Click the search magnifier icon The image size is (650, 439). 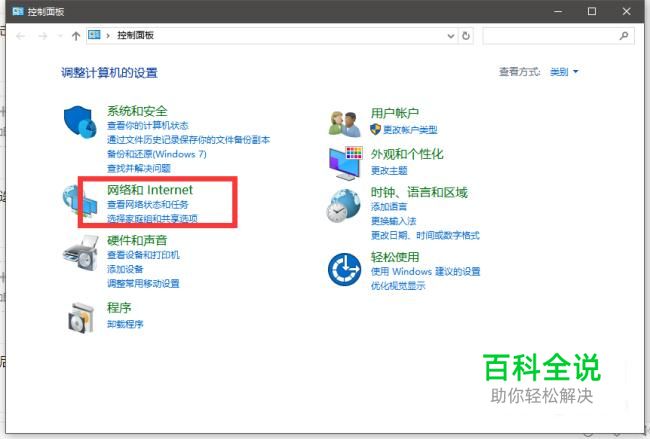pos(624,36)
